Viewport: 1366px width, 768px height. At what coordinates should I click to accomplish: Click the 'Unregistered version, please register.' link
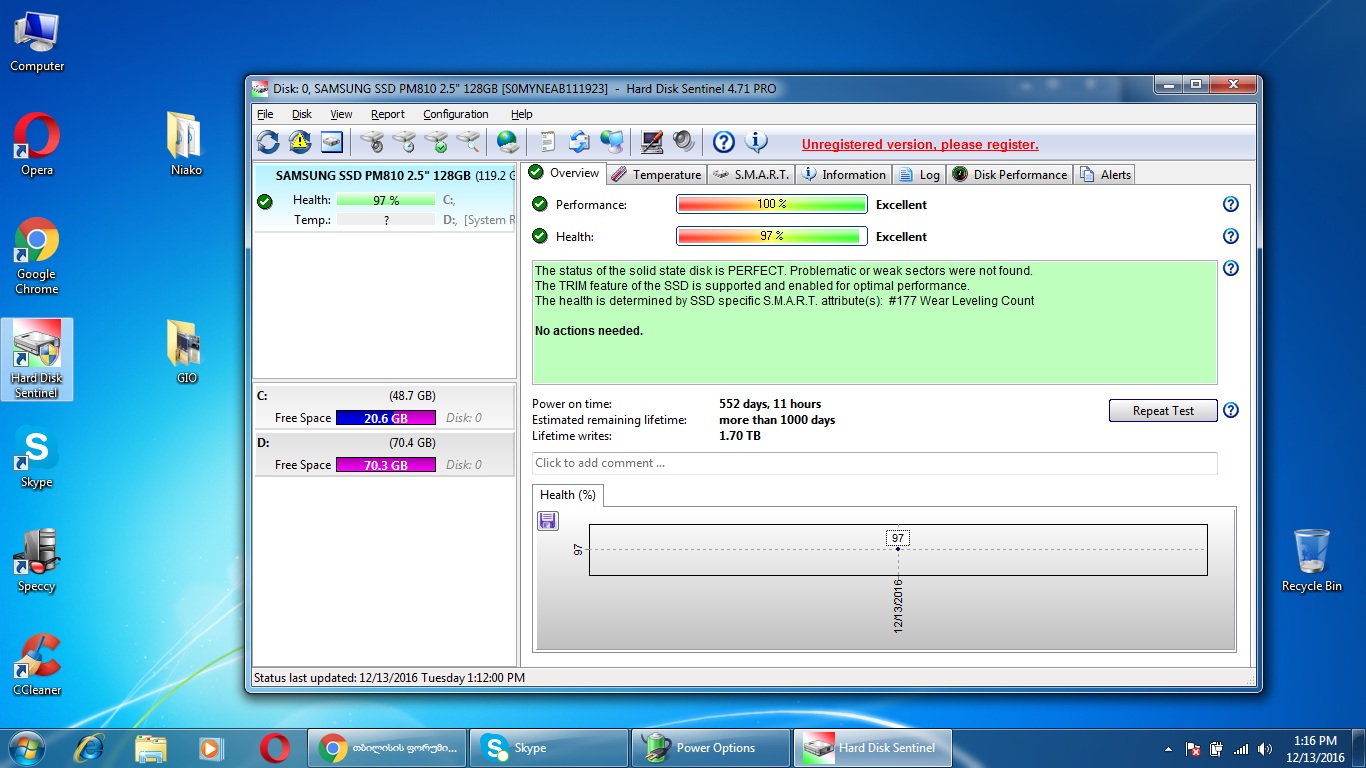pyautogui.click(x=920, y=144)
